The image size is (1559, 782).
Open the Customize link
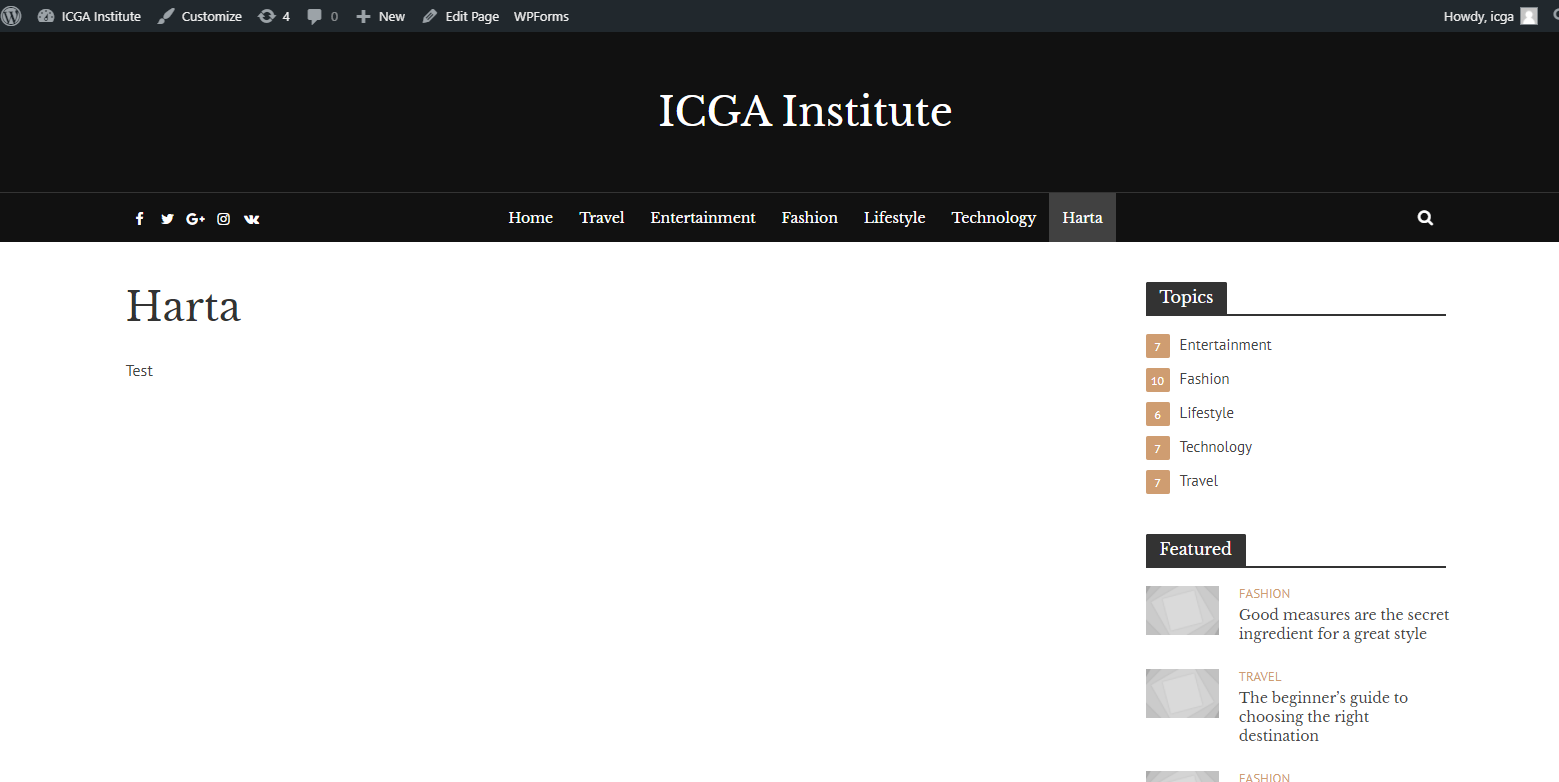pyautogui.click(x=200, y=16)
